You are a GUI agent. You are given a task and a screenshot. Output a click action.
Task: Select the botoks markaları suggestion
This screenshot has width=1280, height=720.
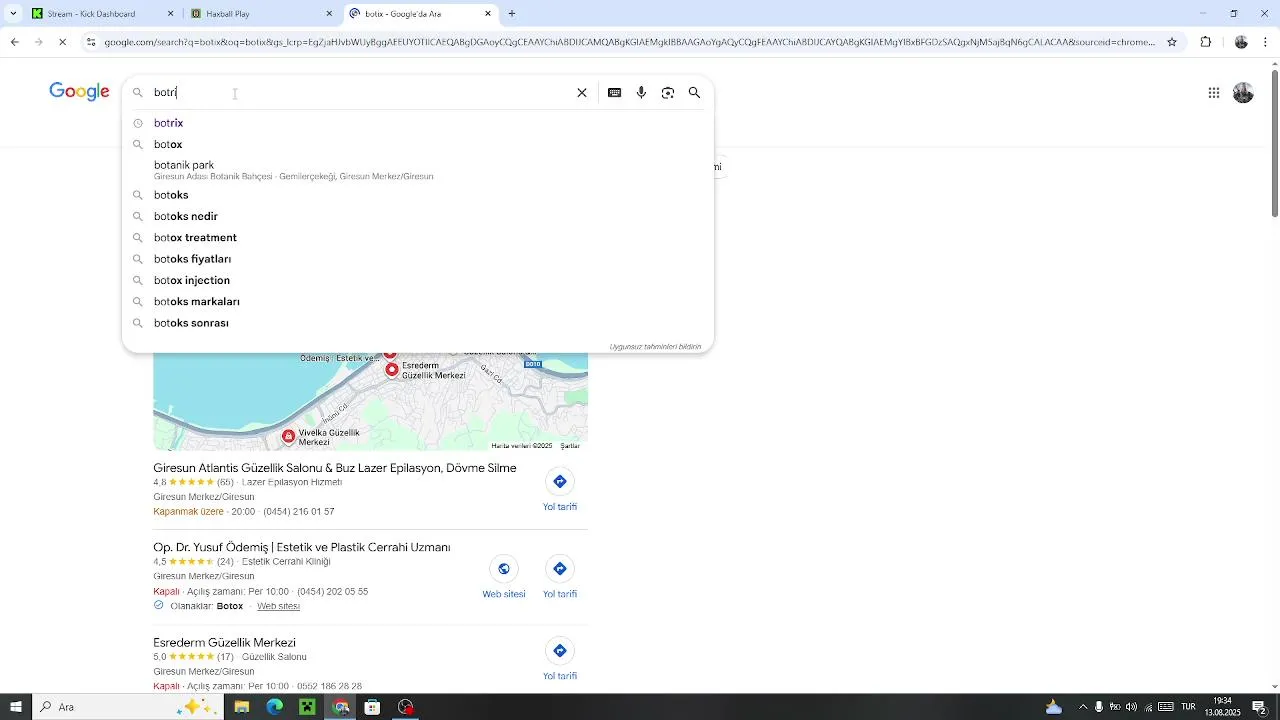click(x=418, y=302)
